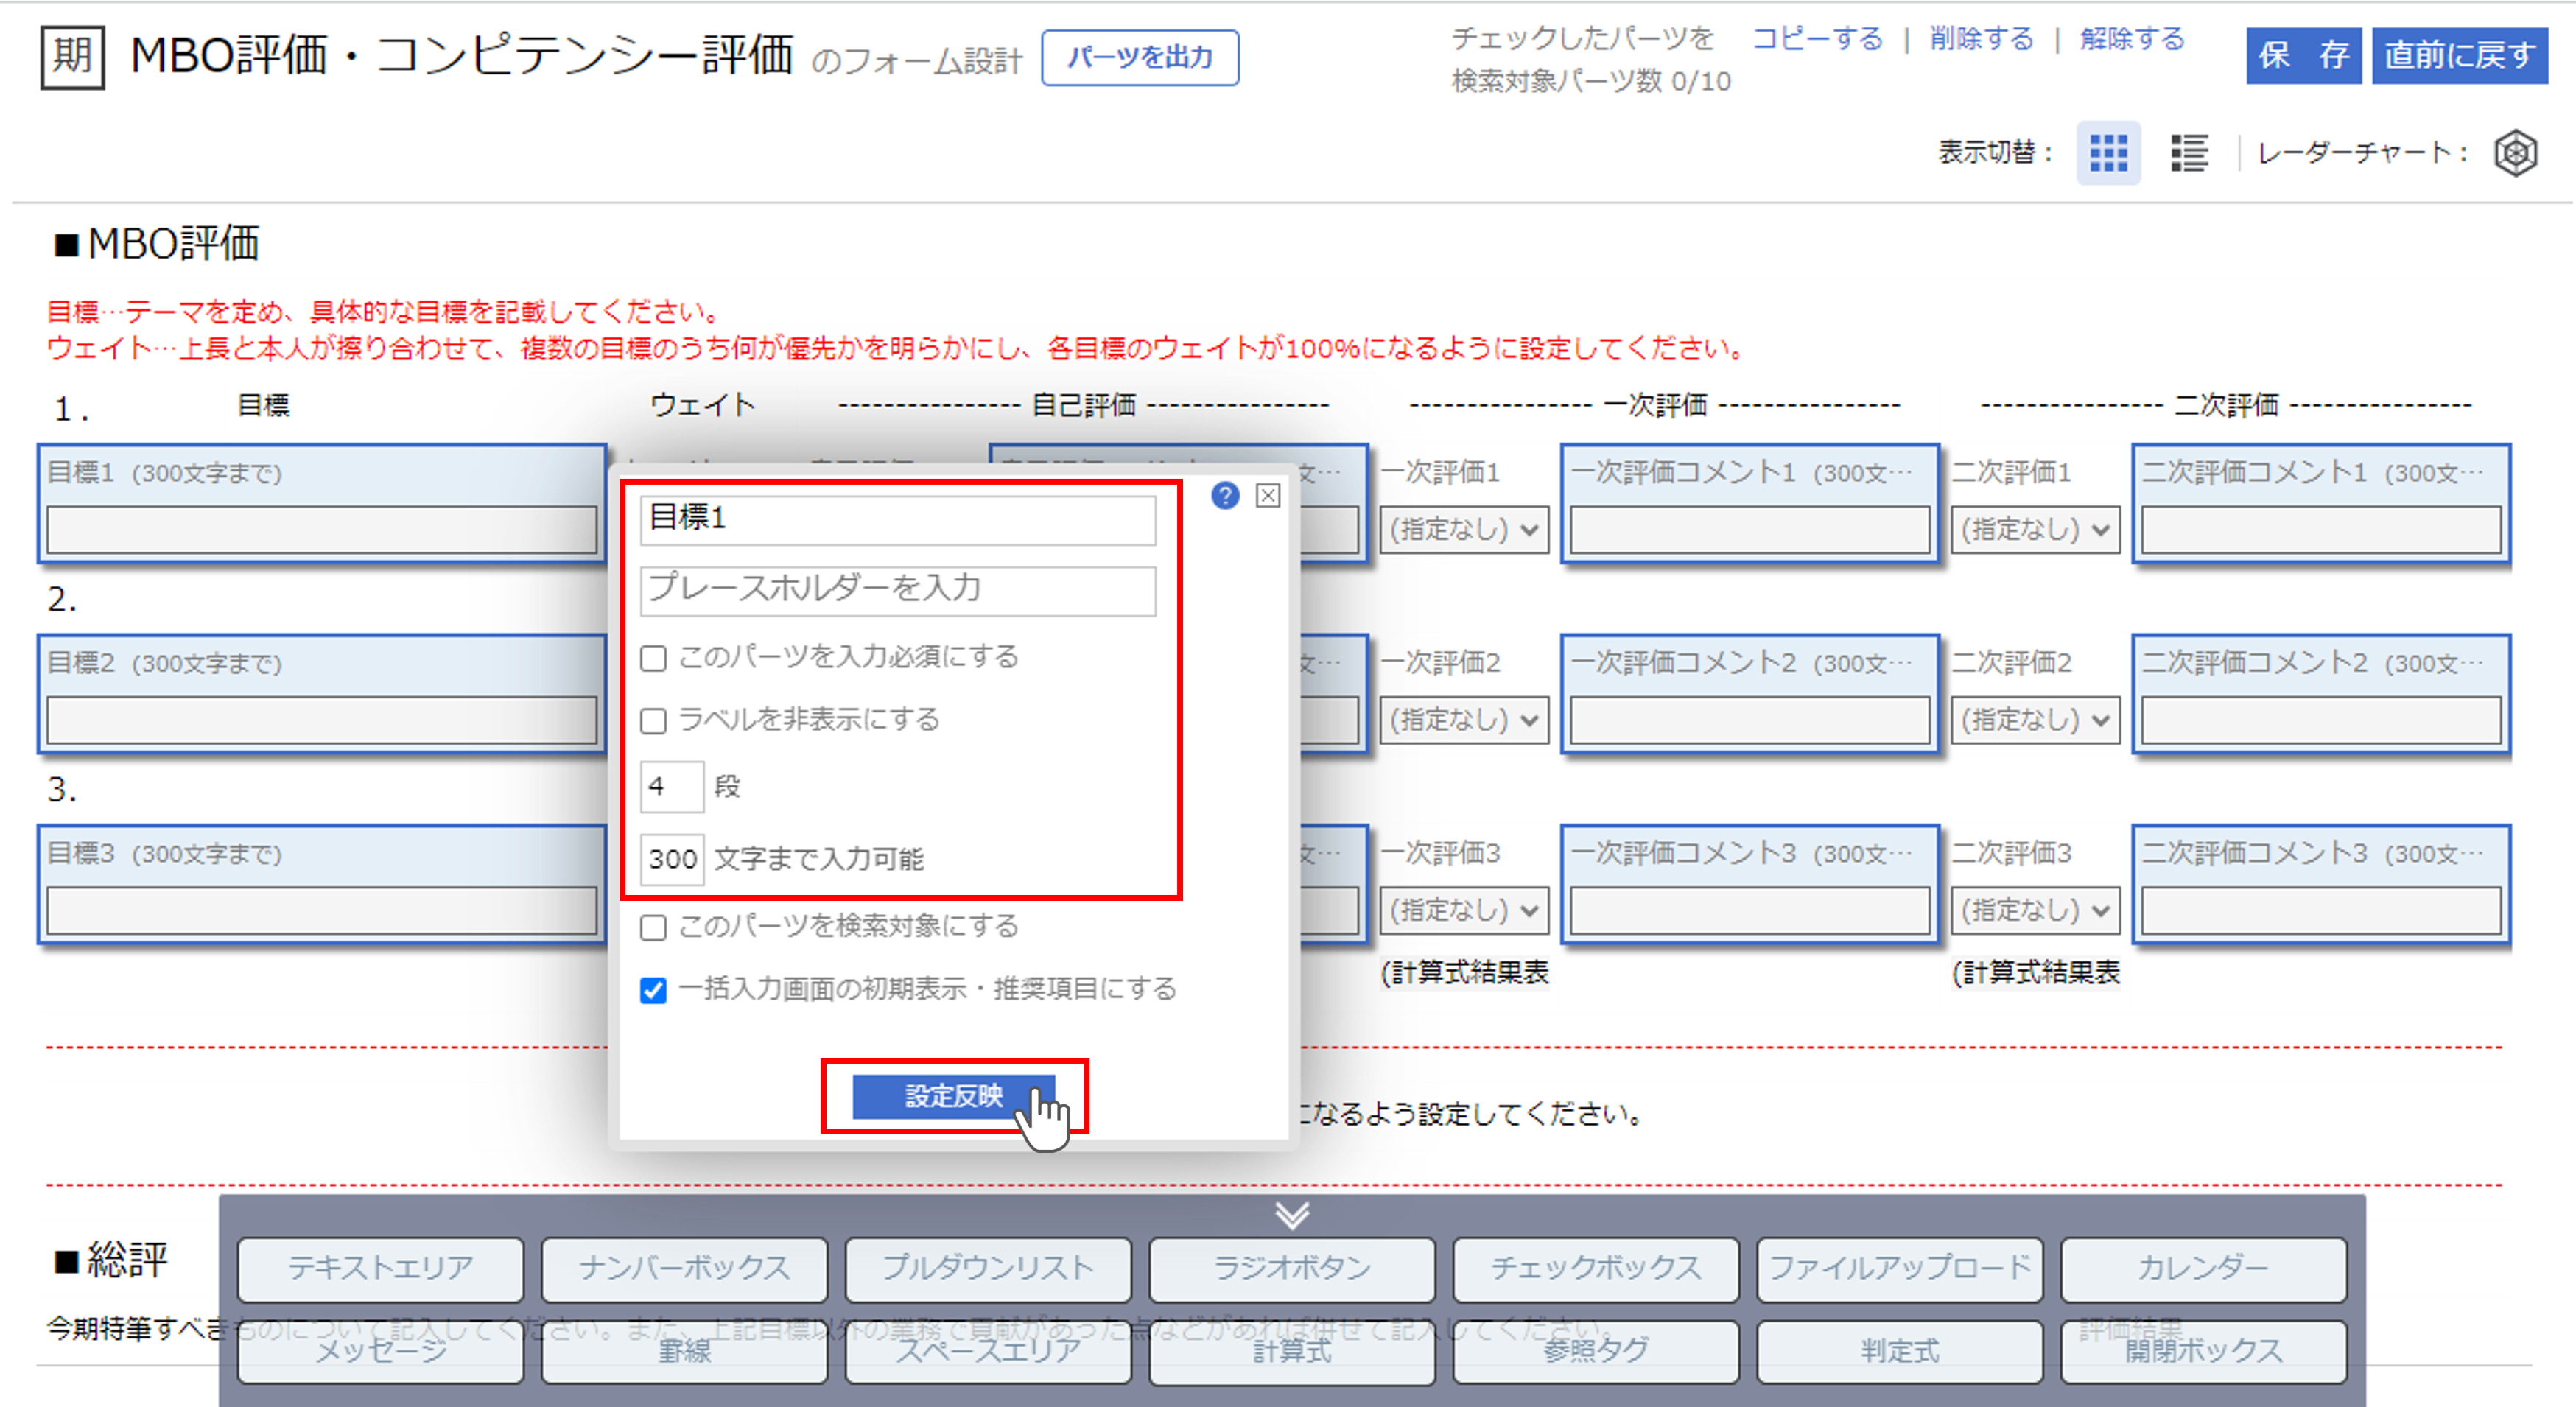
Task: Switch display to grid view
Action: coord(2108,153)
